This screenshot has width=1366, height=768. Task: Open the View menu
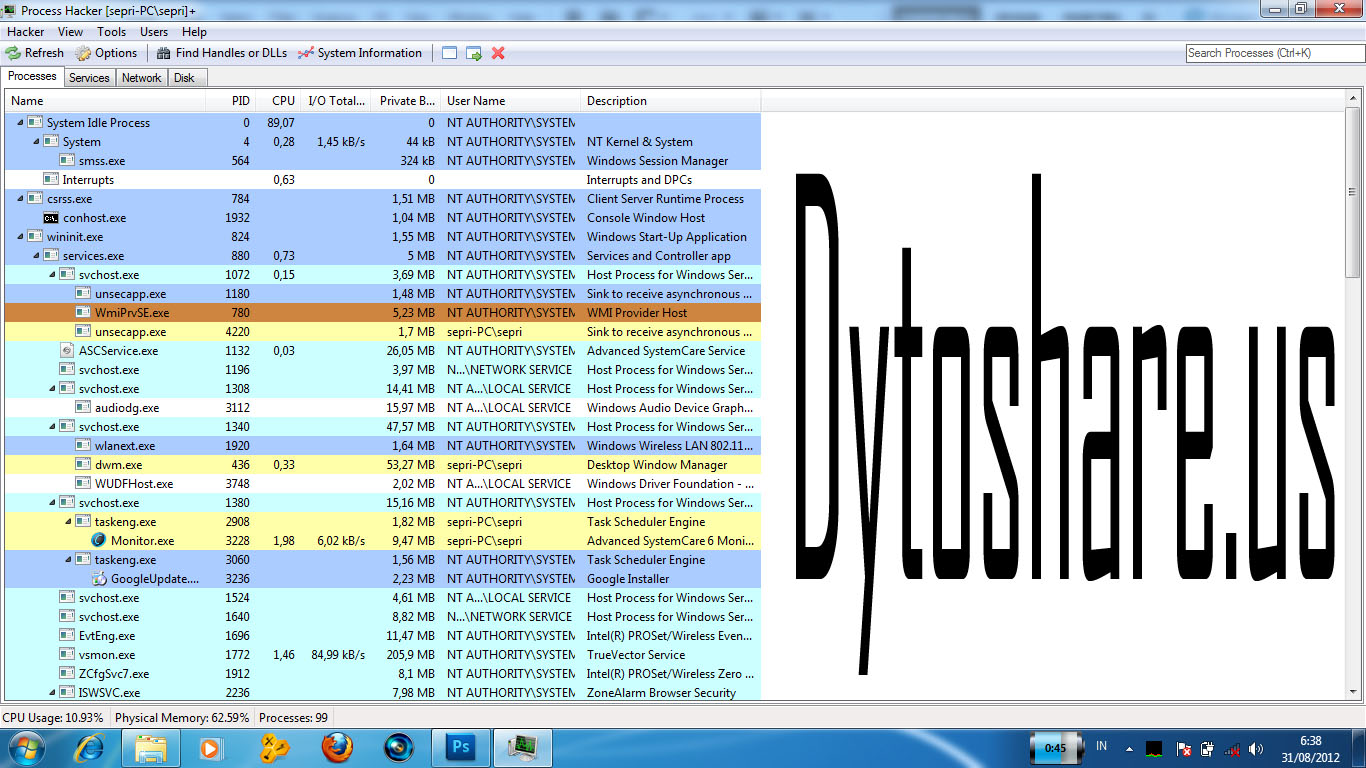(71, 32)
